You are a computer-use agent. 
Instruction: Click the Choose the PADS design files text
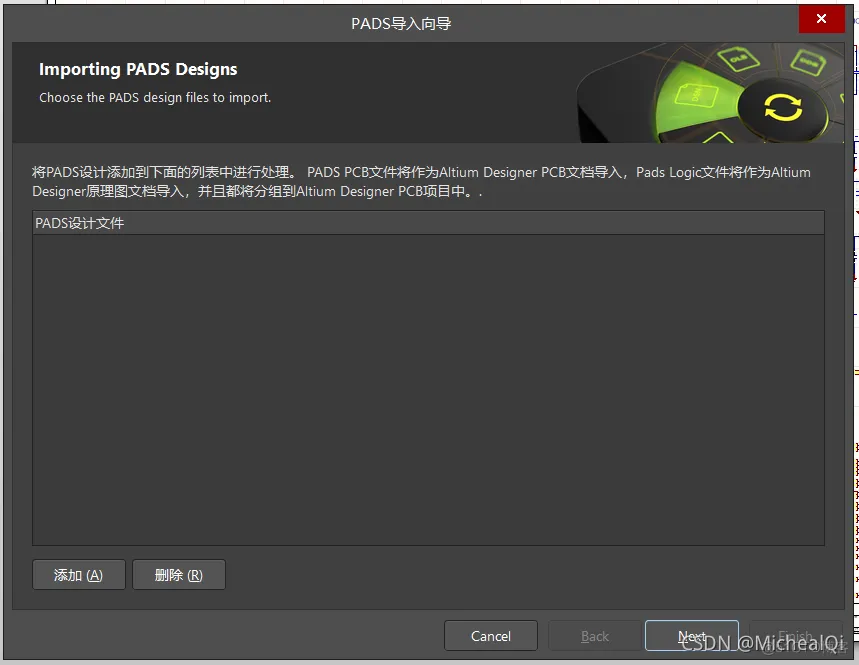point(155,98)
